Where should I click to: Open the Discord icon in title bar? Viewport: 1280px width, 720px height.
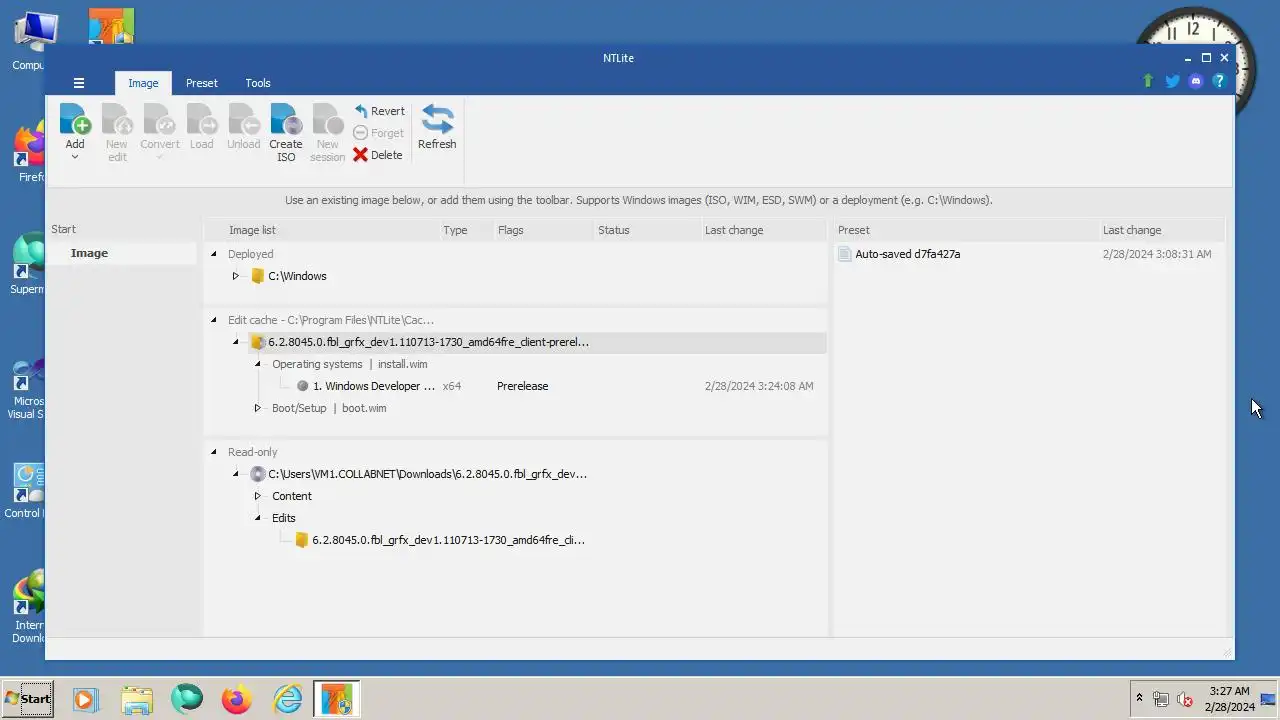click(x=1195, y=81)
